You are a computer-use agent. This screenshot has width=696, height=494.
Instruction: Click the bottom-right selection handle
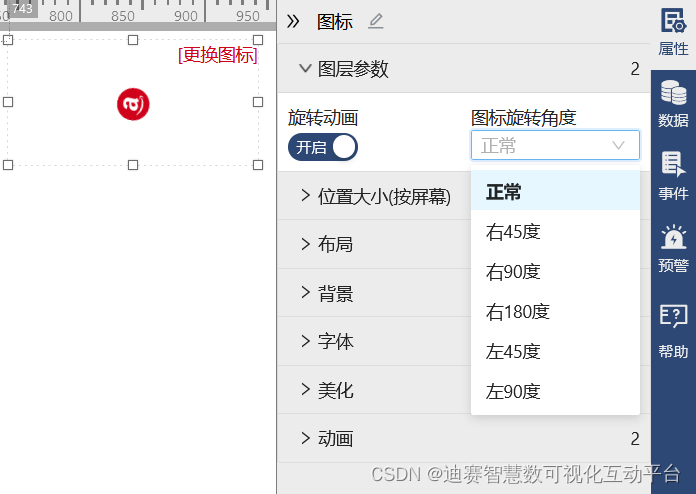click(258, 165)
